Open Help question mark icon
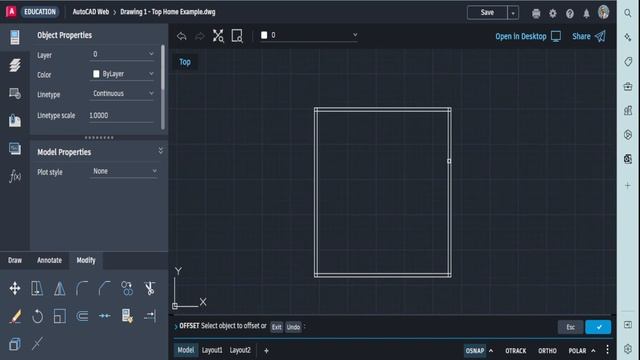The image size is (640, 360). point(570,13)
